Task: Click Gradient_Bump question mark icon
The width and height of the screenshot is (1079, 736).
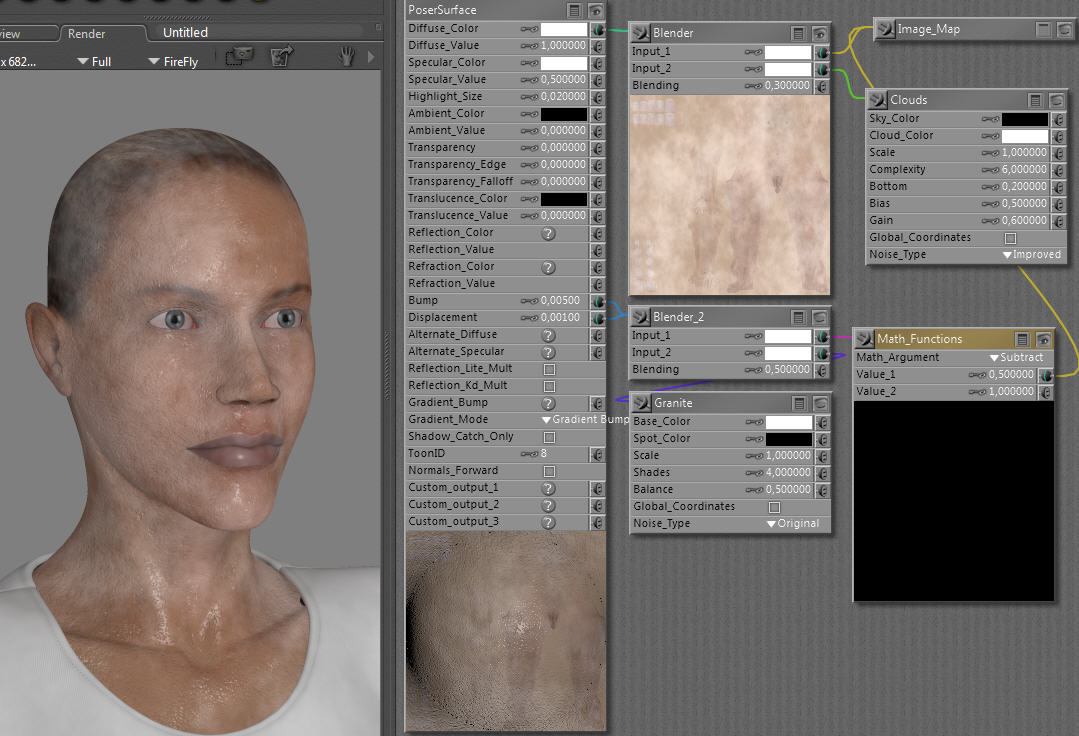Action: point(548,403)
